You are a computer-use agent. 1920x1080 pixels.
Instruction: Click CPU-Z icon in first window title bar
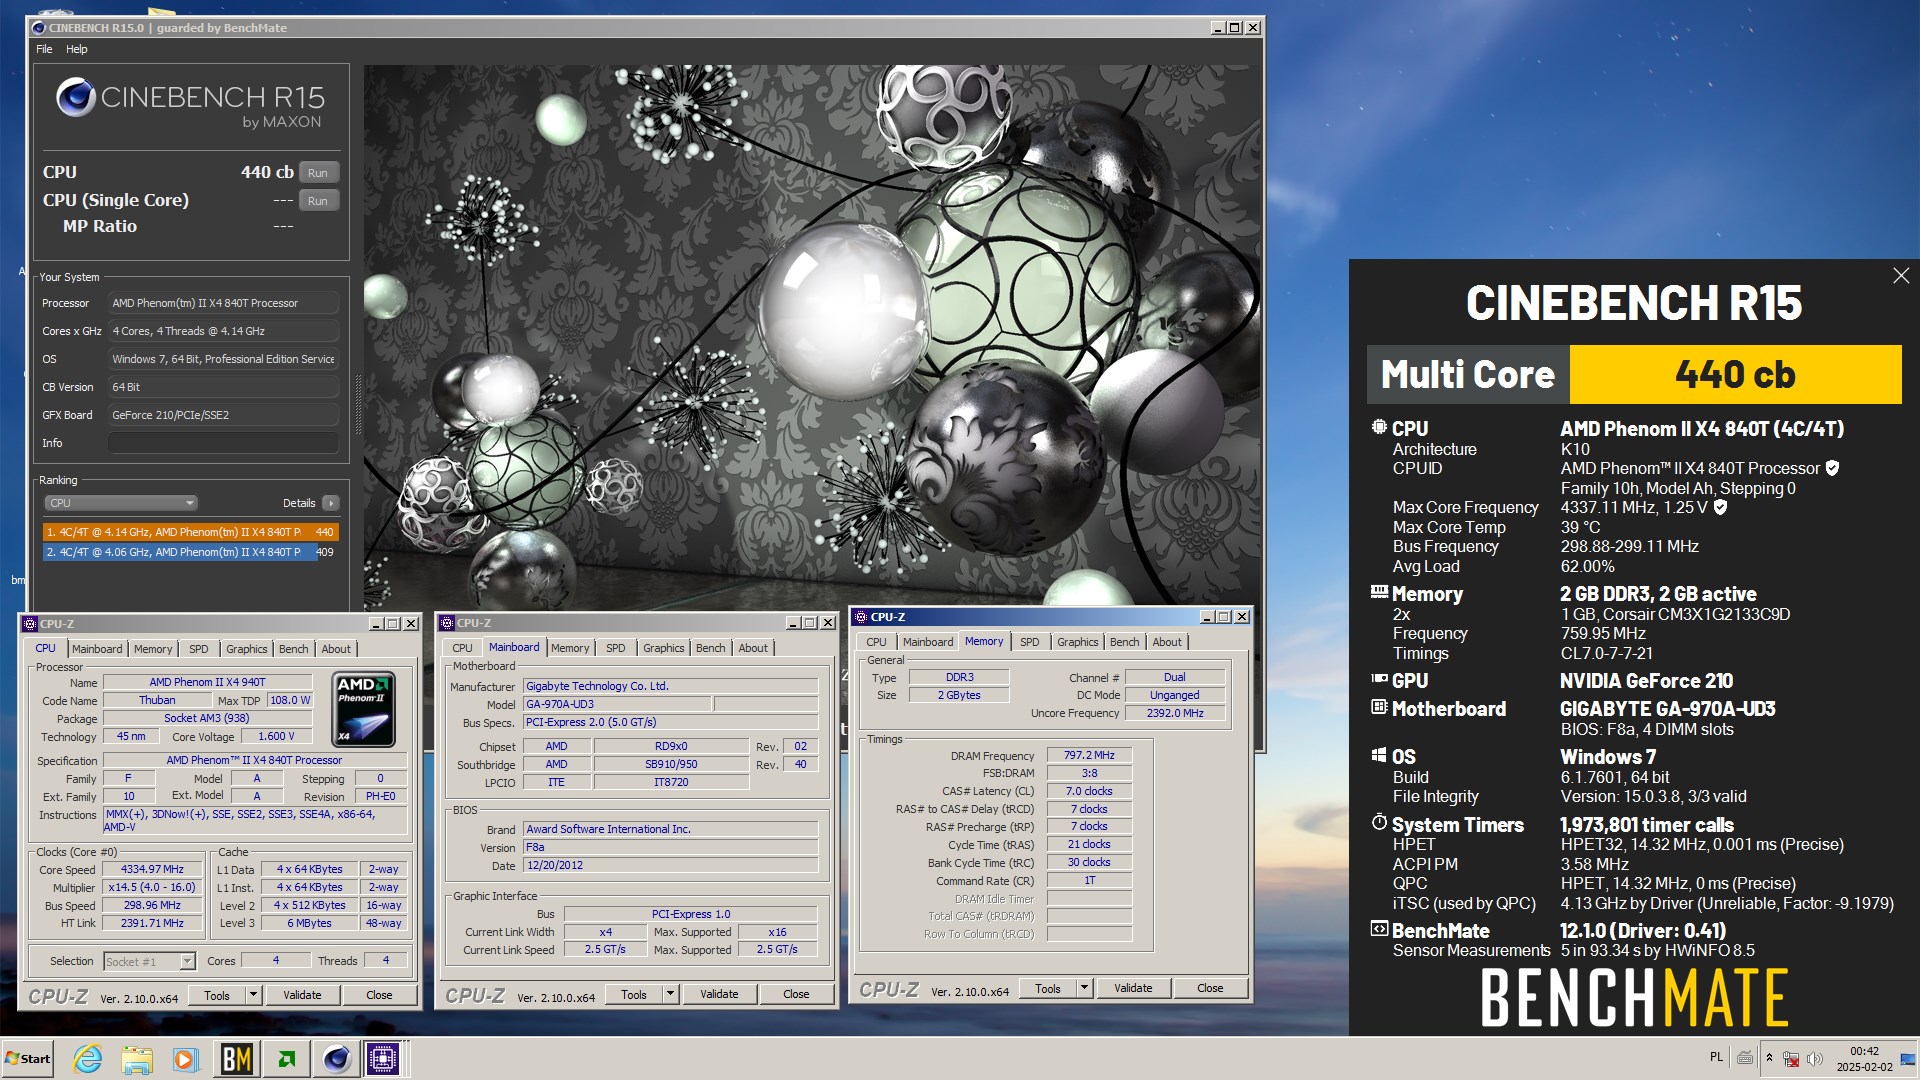(x=30, y=624)
